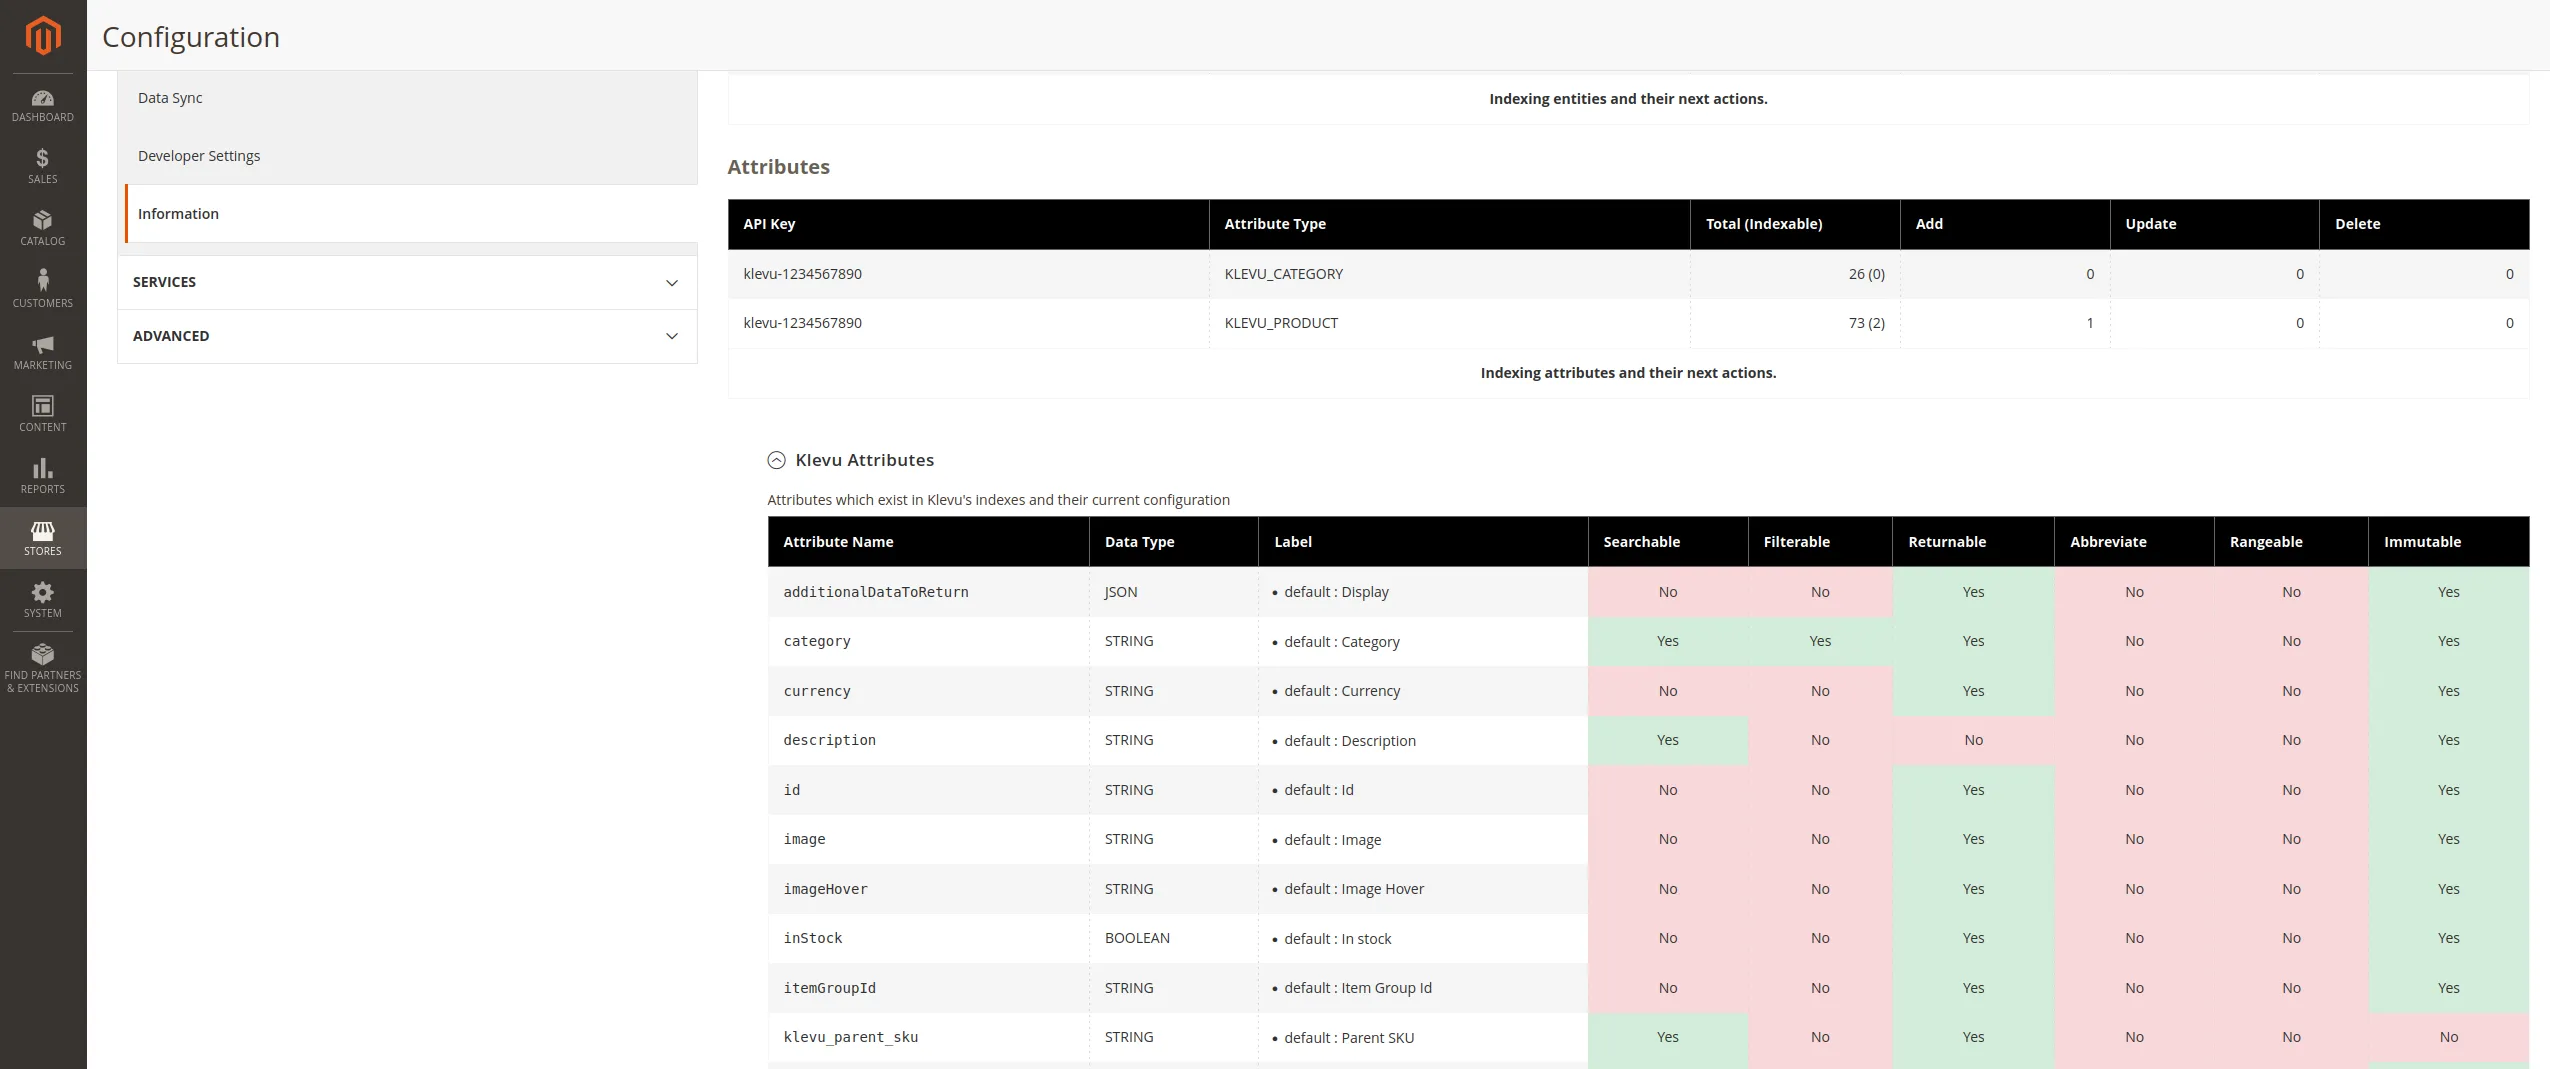The width and height of the screenshot is (2550, 1069).
Task: Open Find Partners & Extensions
Action: pyautogui.click(x=43, y=669)
